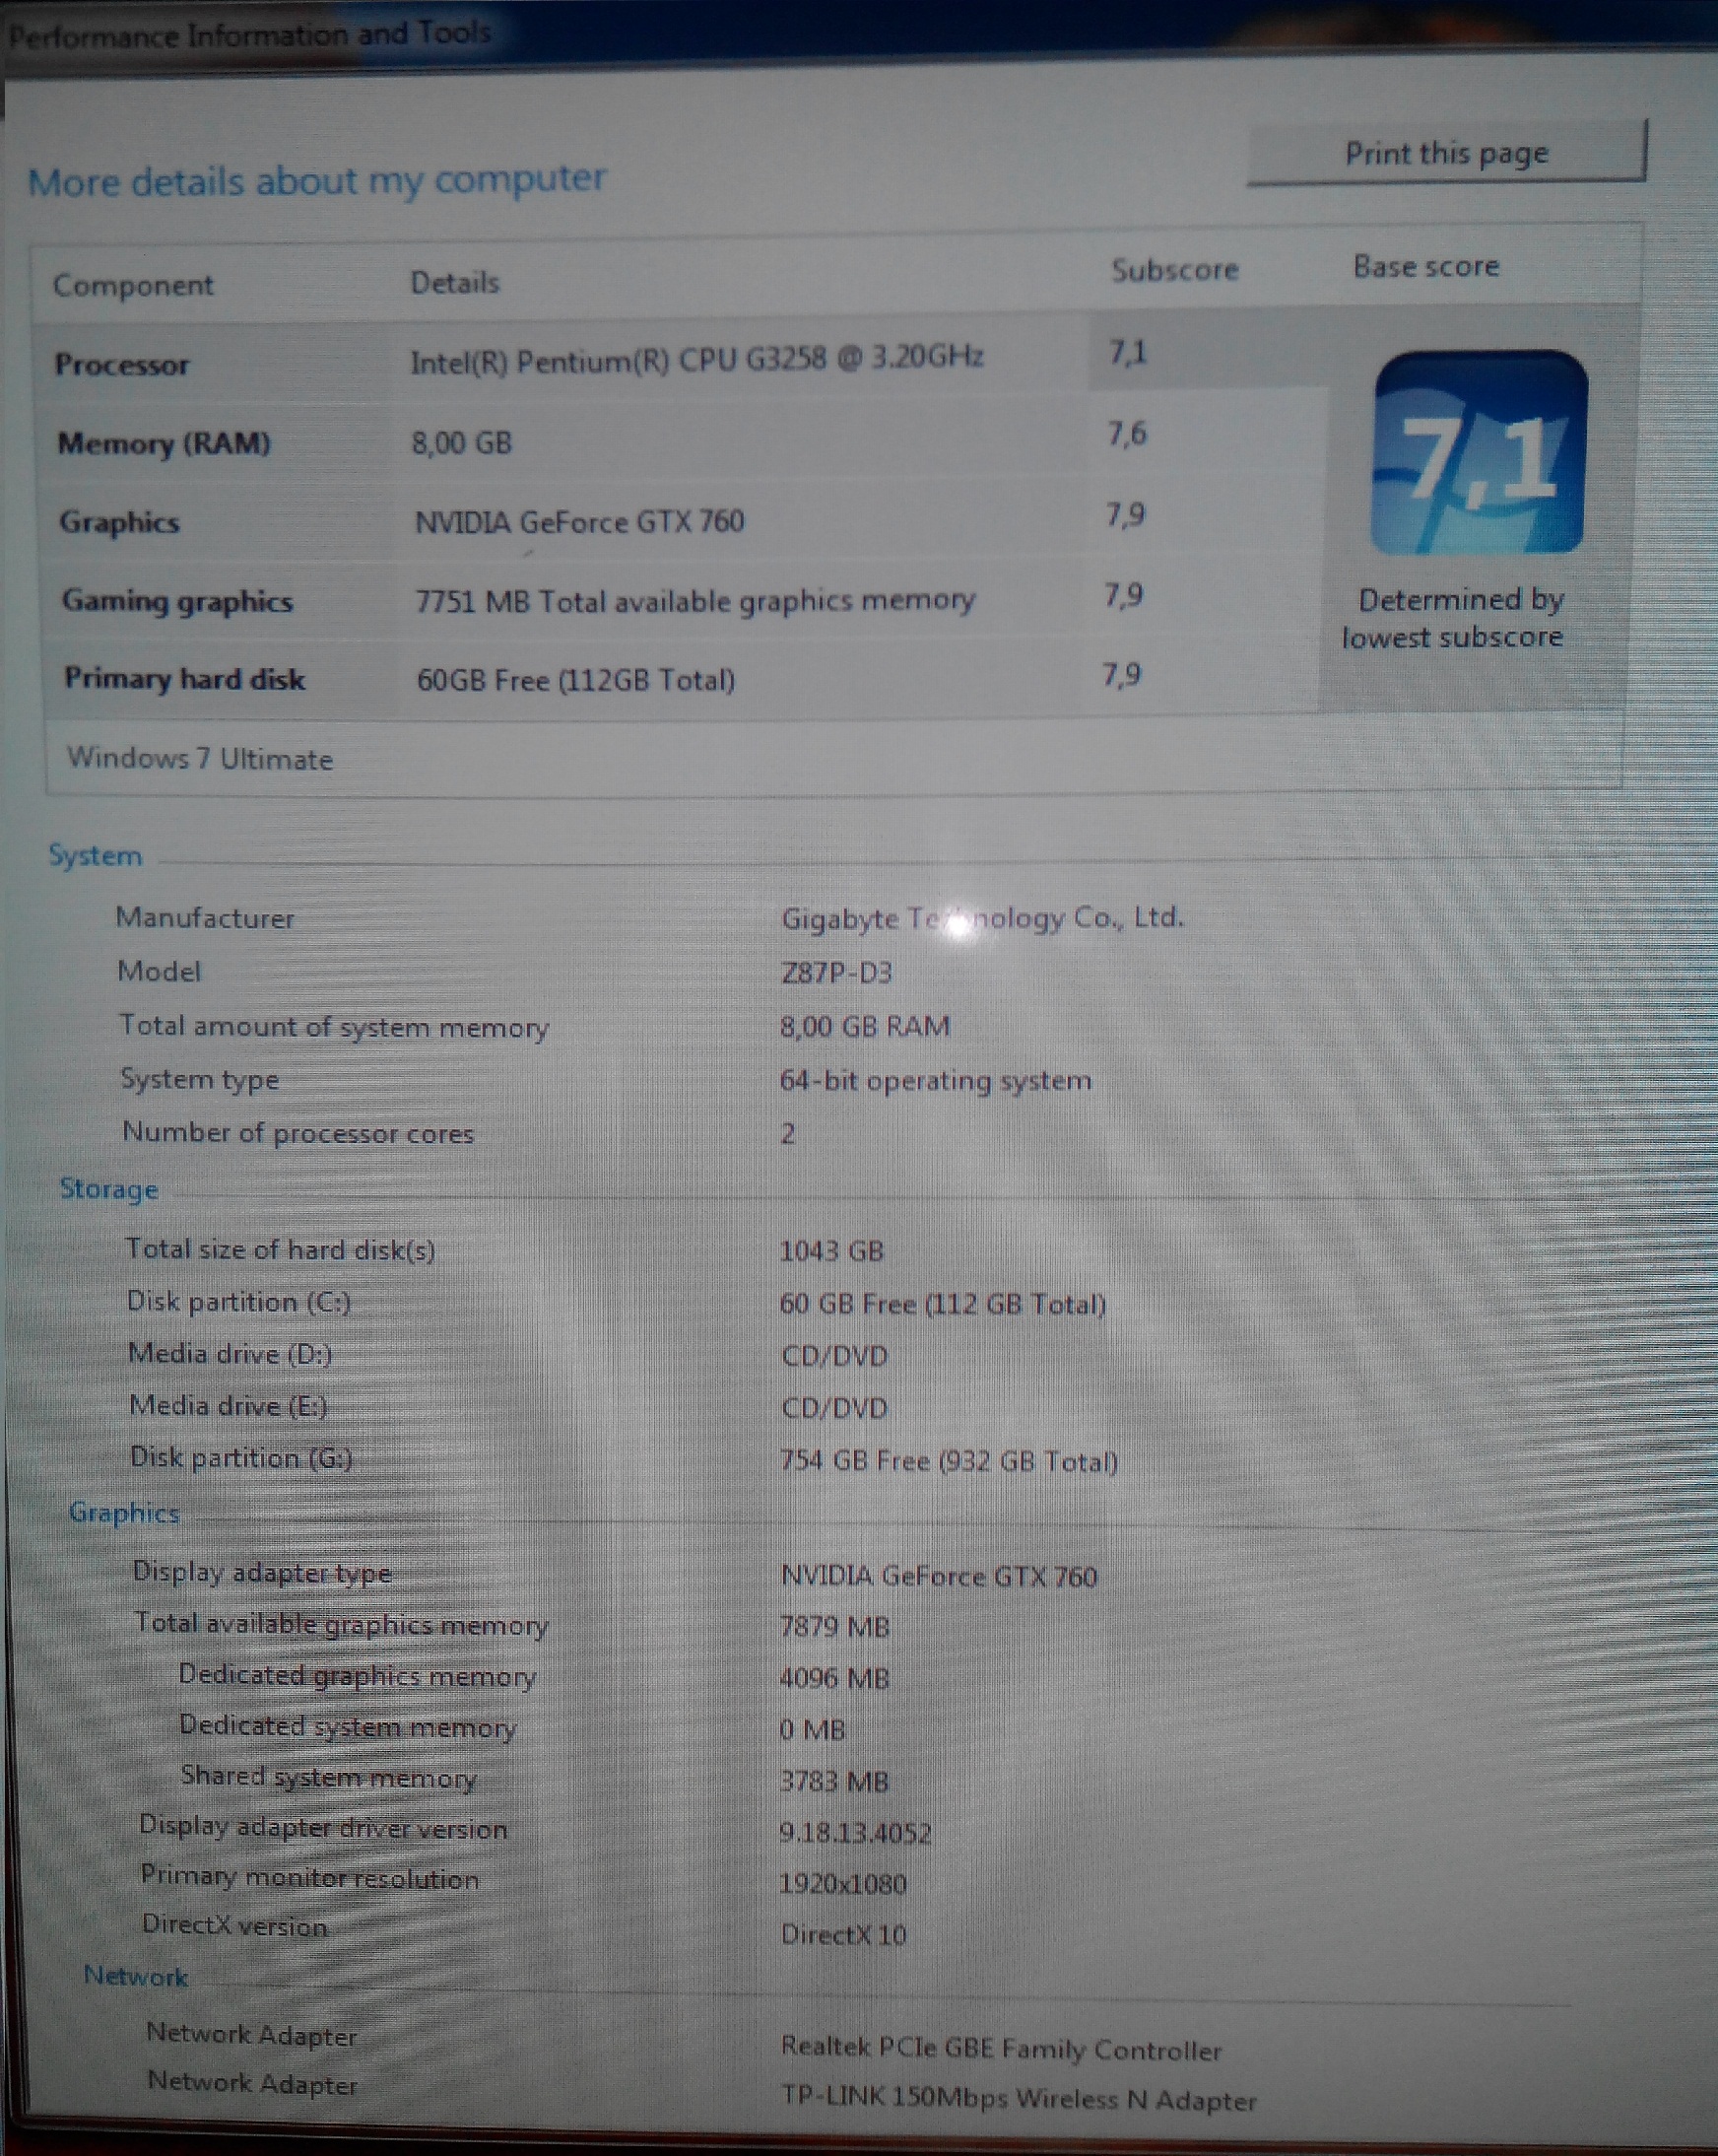The height and width of the screenshot is (2156, 1718).
Task: Click the Network section heading
Action: coord(136,1976)
